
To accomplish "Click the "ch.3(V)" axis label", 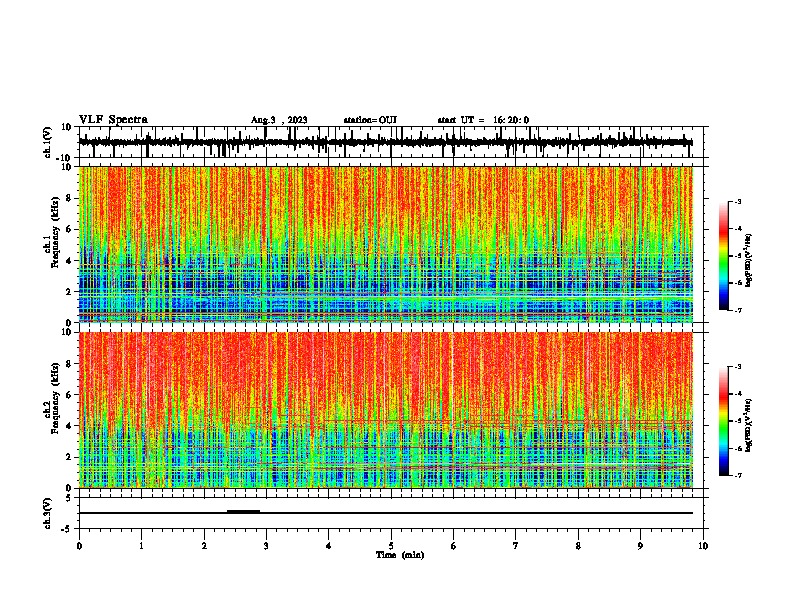I will (x=48, y=513).
